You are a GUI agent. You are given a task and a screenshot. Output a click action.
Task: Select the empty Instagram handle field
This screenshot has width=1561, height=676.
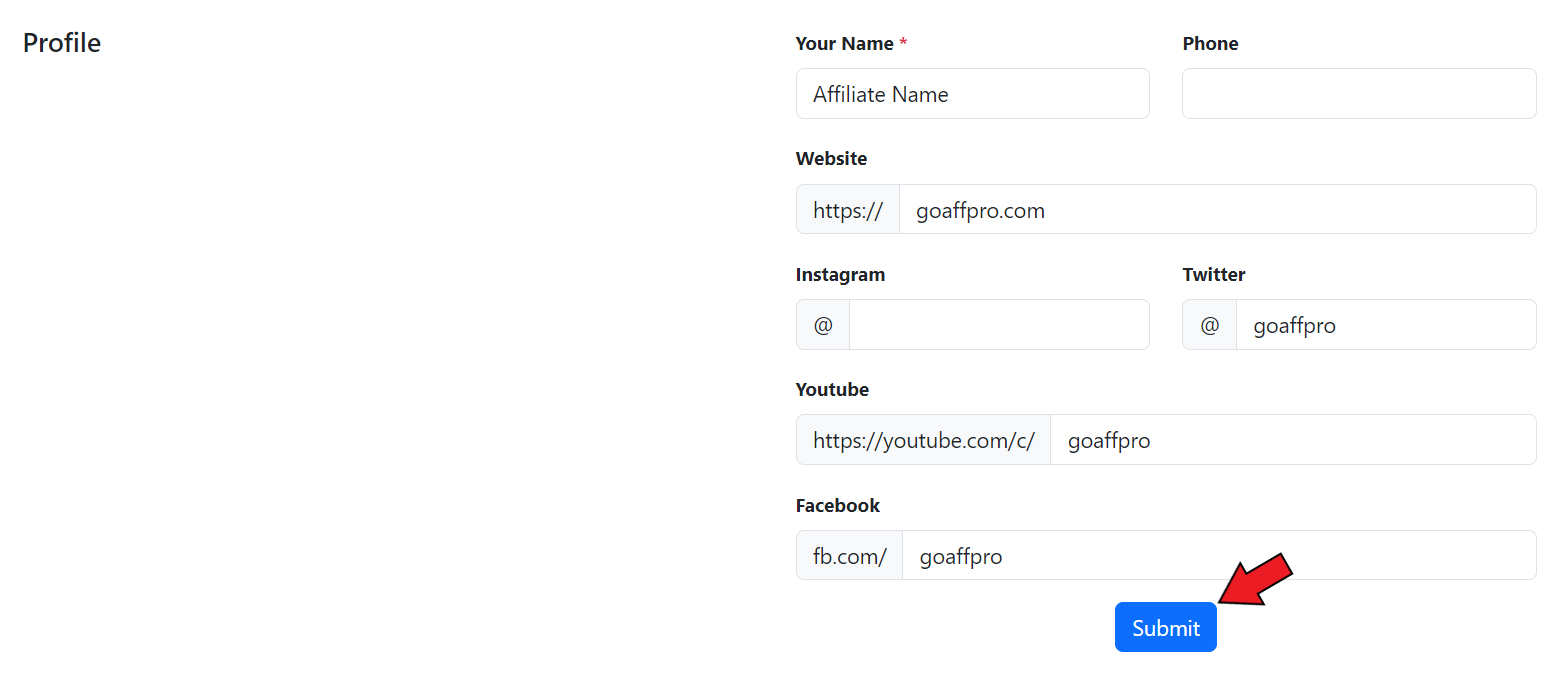tap(998, 325)
